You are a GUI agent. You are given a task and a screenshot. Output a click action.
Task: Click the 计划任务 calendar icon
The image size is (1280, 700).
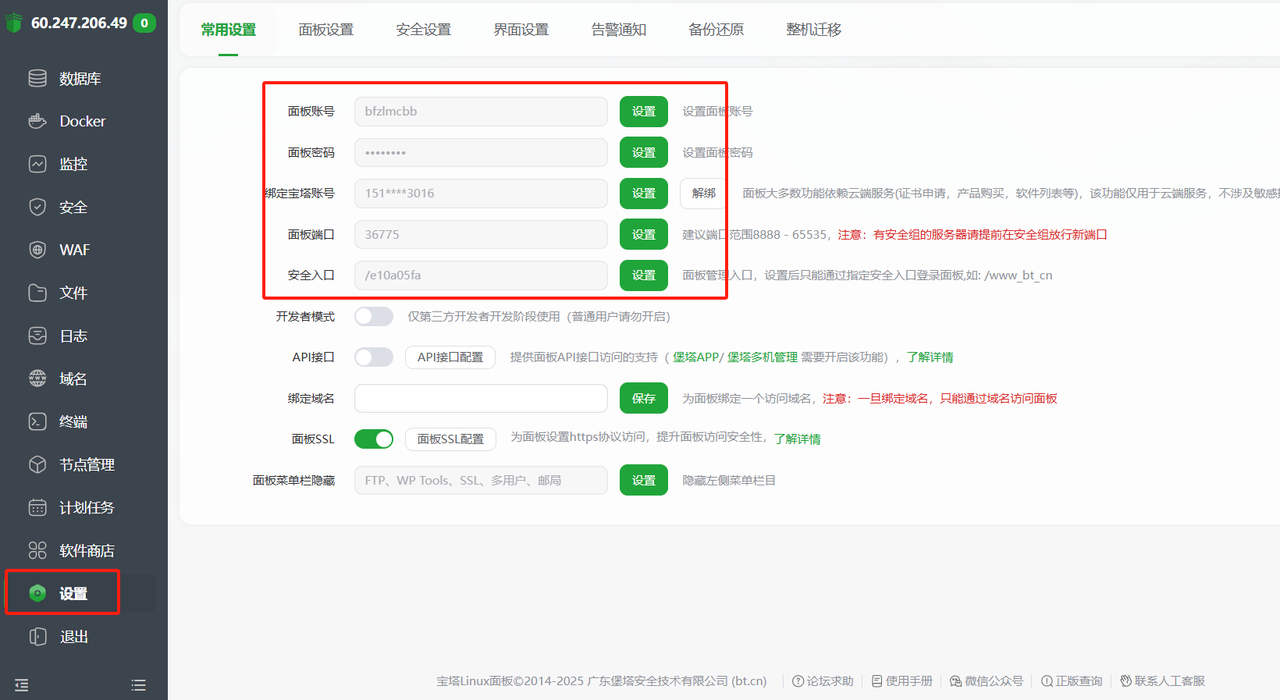tap(38, 508)
